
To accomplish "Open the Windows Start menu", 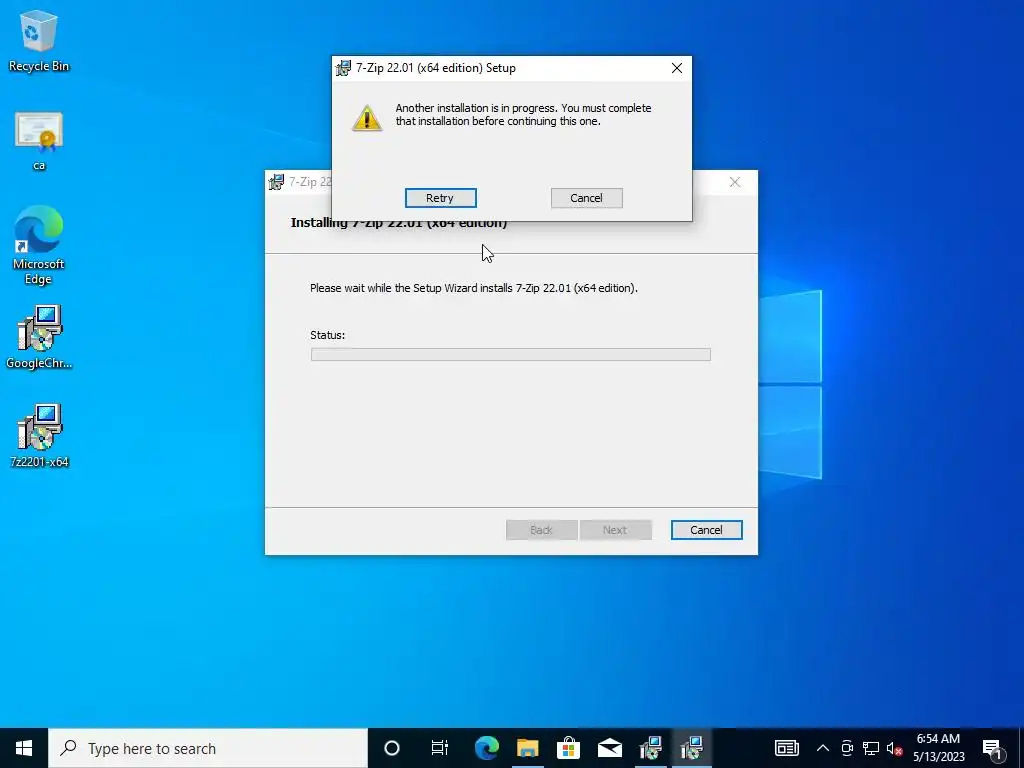I will pyautogui.click(x=24, y=748).
